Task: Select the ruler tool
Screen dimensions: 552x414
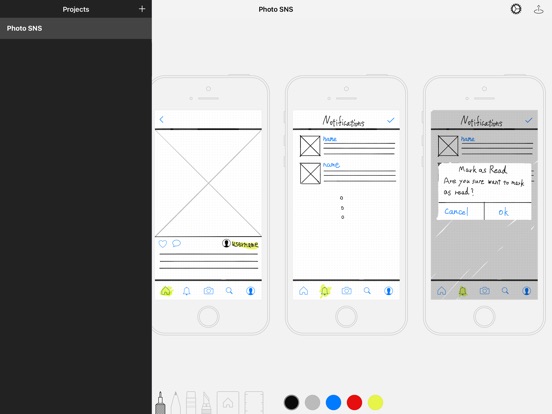Action: coord(254,402)
